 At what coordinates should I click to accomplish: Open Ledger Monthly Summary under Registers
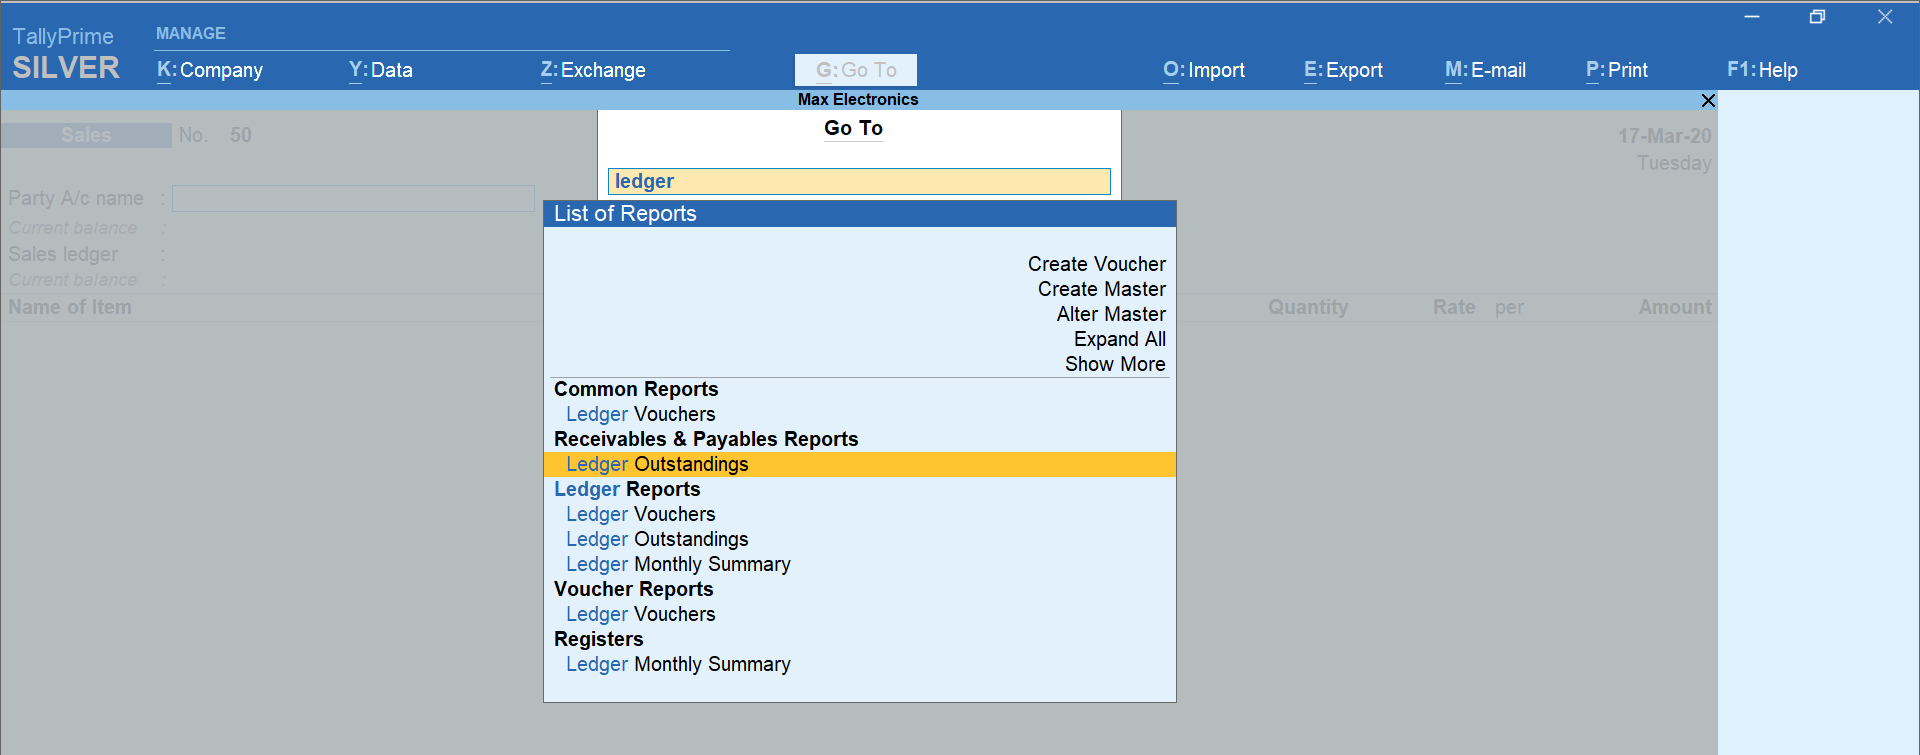pyautogui.click(x=678, y=664)
